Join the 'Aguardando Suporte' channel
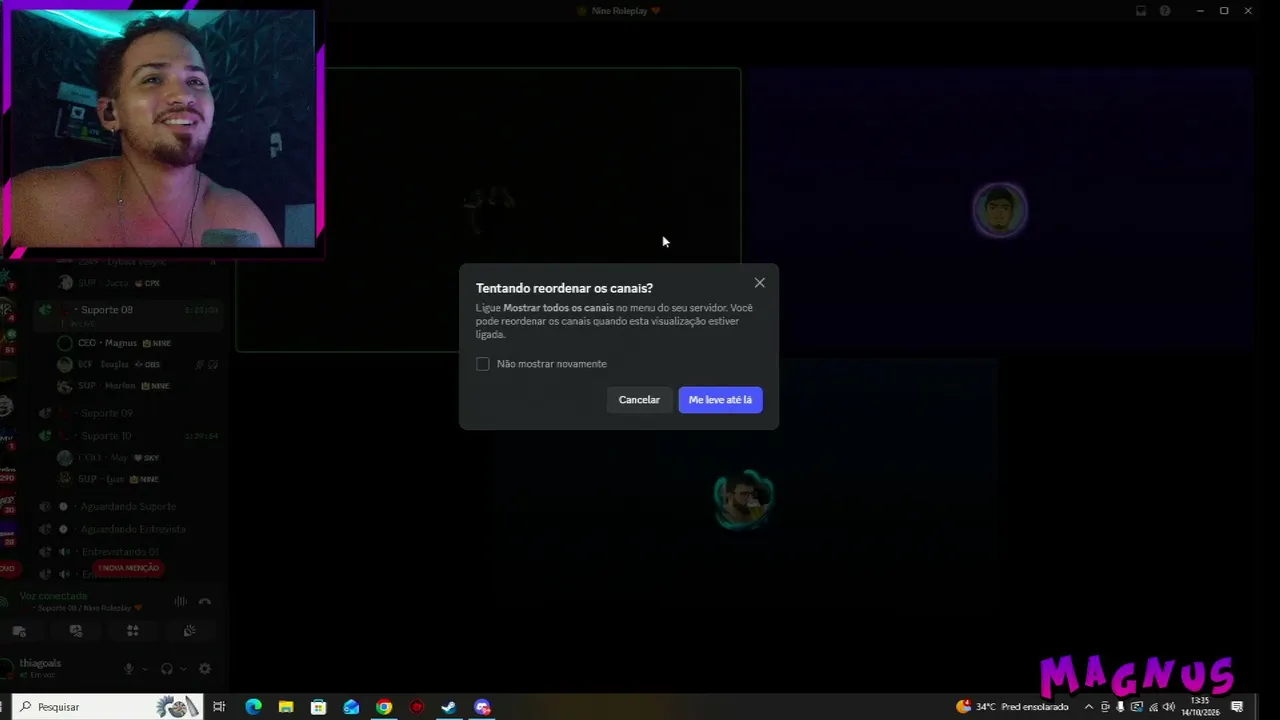1280x720 pixels. [x=127, y=507]
